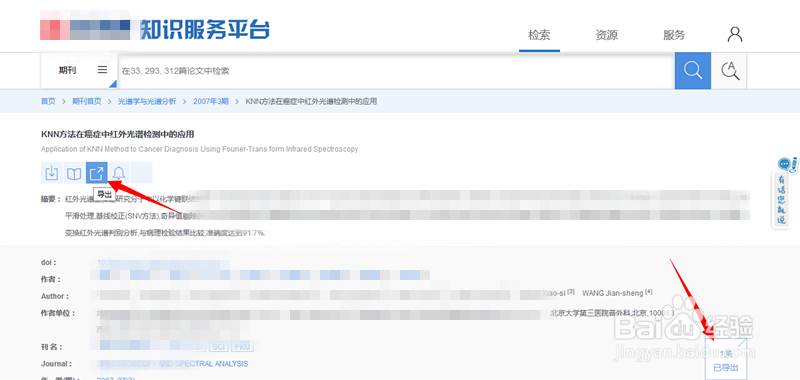The width and height of the screenshot is (800, 380).
Task: Click the export (导出) icon
Action: (96, 173)
